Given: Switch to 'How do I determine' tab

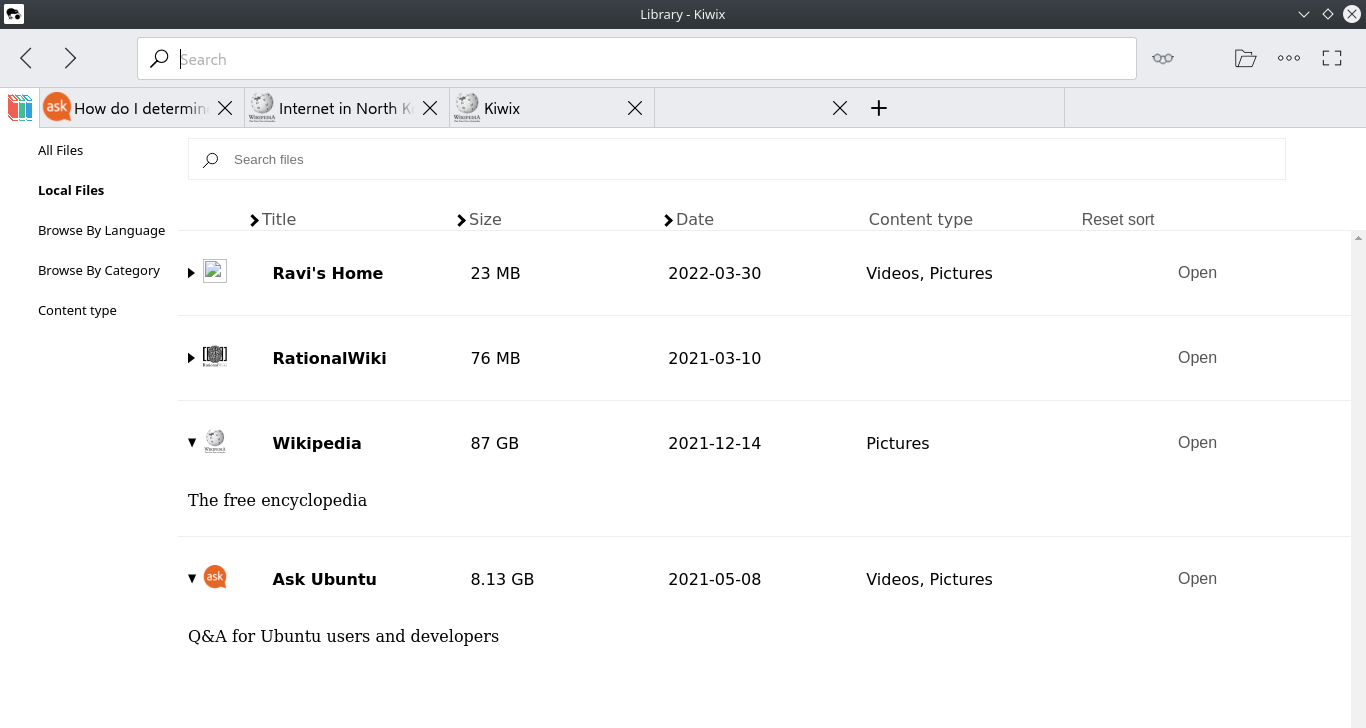Looking at the screenshot, I should point(142,108).
